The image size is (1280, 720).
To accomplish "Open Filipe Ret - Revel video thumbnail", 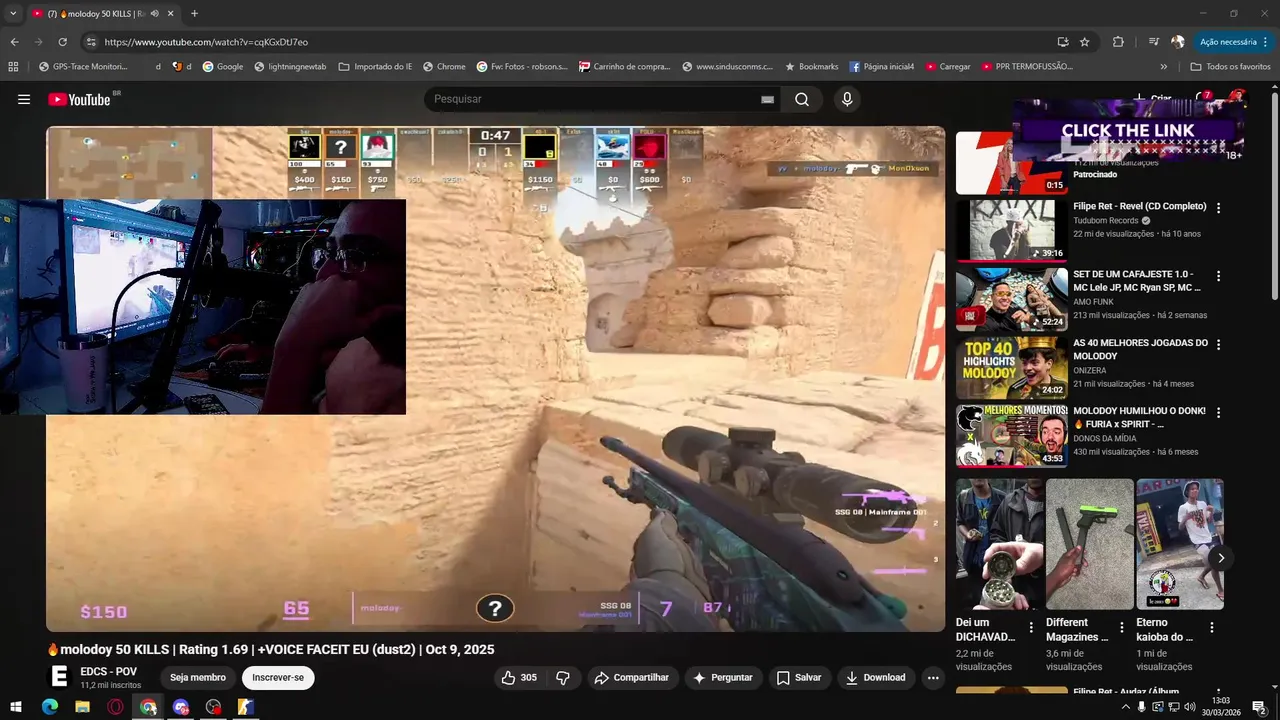I will pos(1011,230).
